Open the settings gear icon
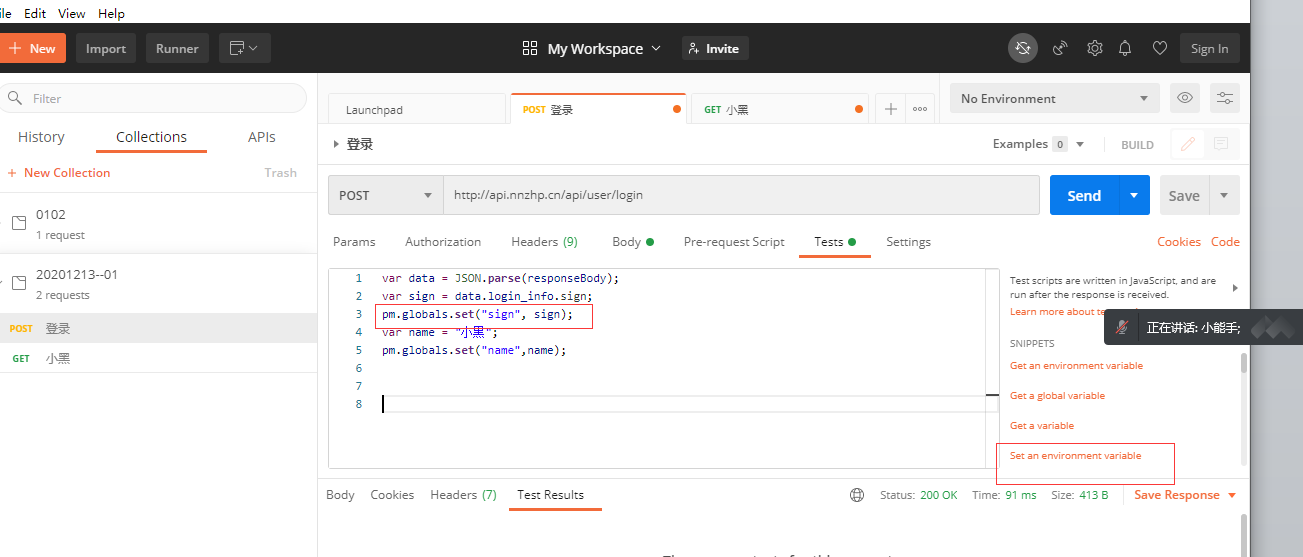 pyautogui.click(x=1095, y=48)
